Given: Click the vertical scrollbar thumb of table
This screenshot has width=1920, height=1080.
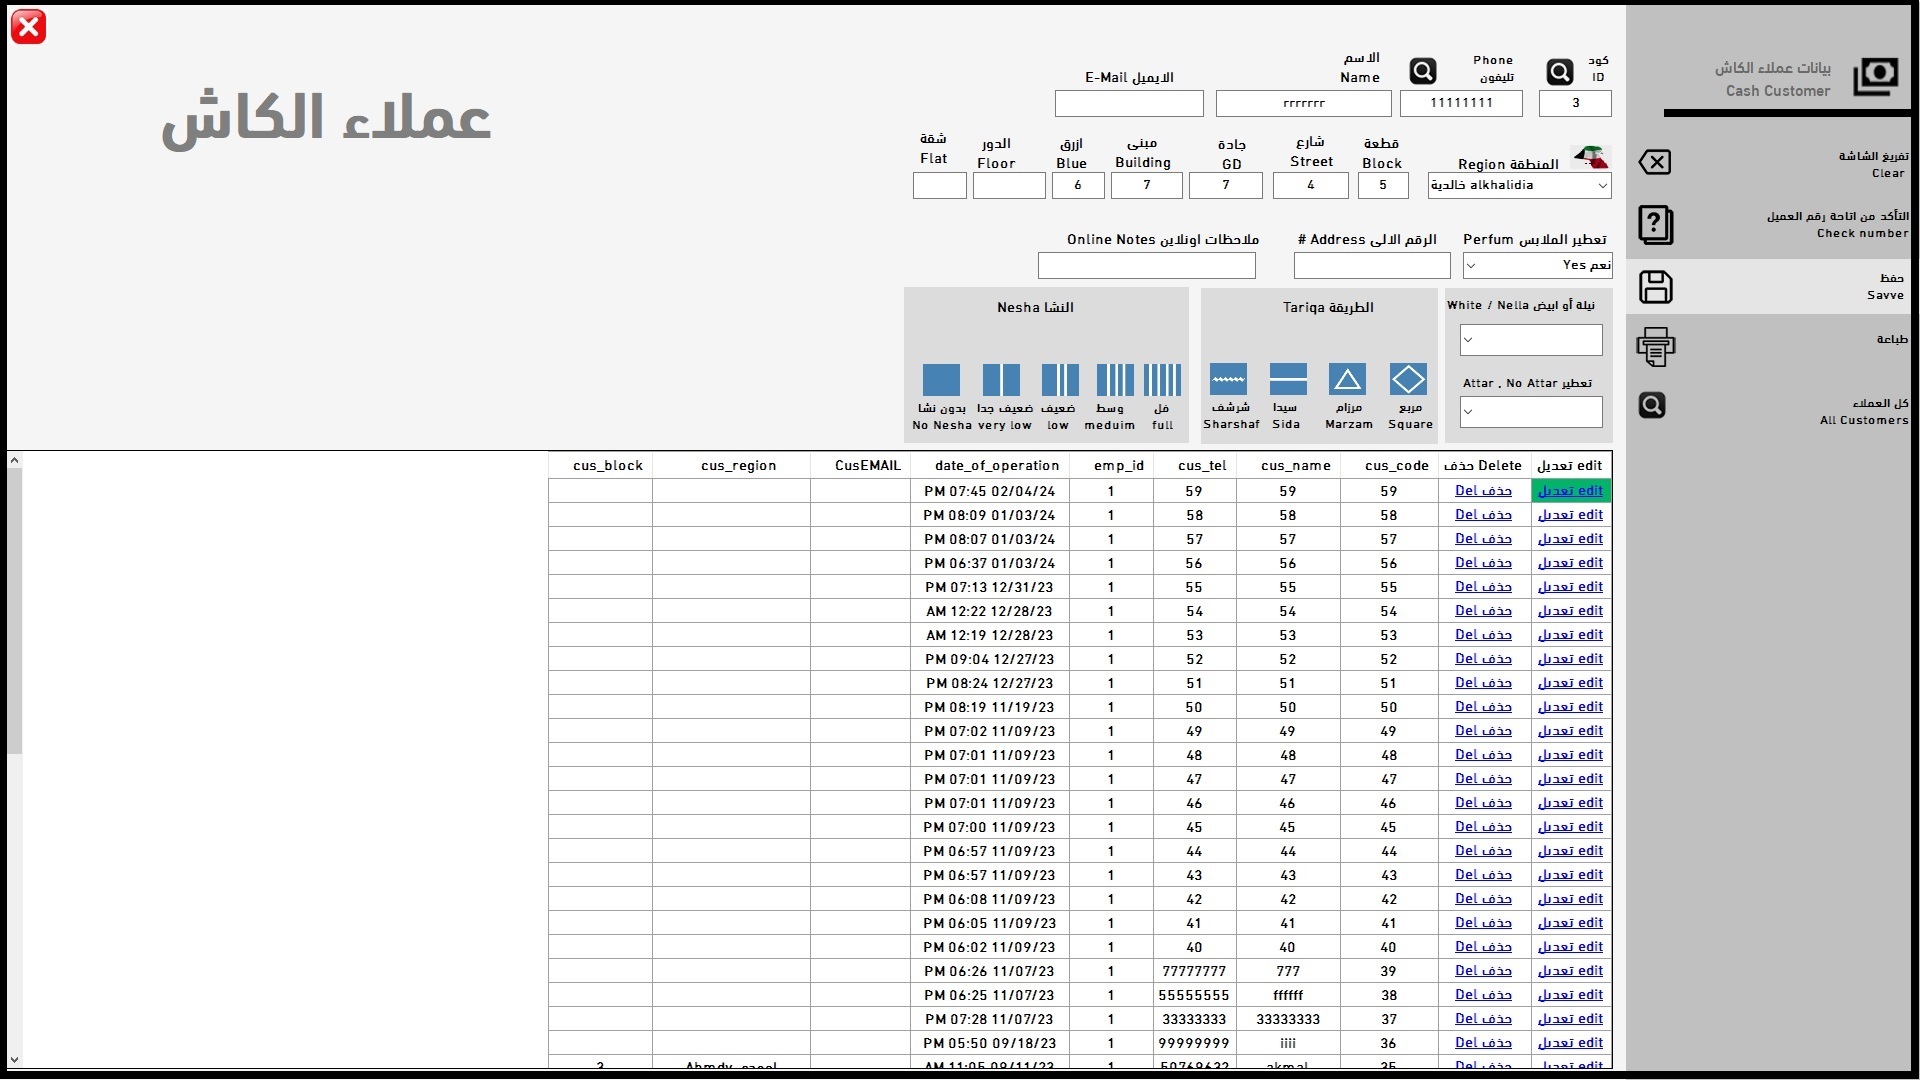Looking at the screenshot, I should (14, 610).
